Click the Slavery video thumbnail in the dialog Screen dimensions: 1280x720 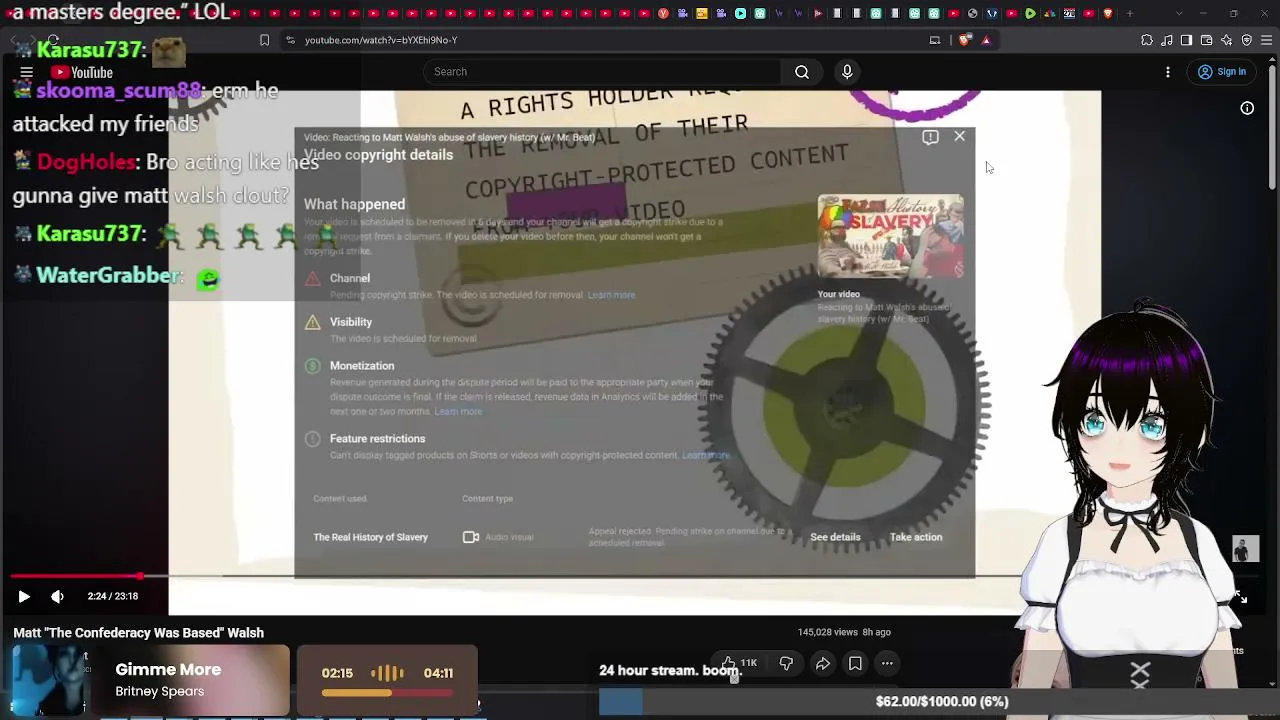[890, 236]
